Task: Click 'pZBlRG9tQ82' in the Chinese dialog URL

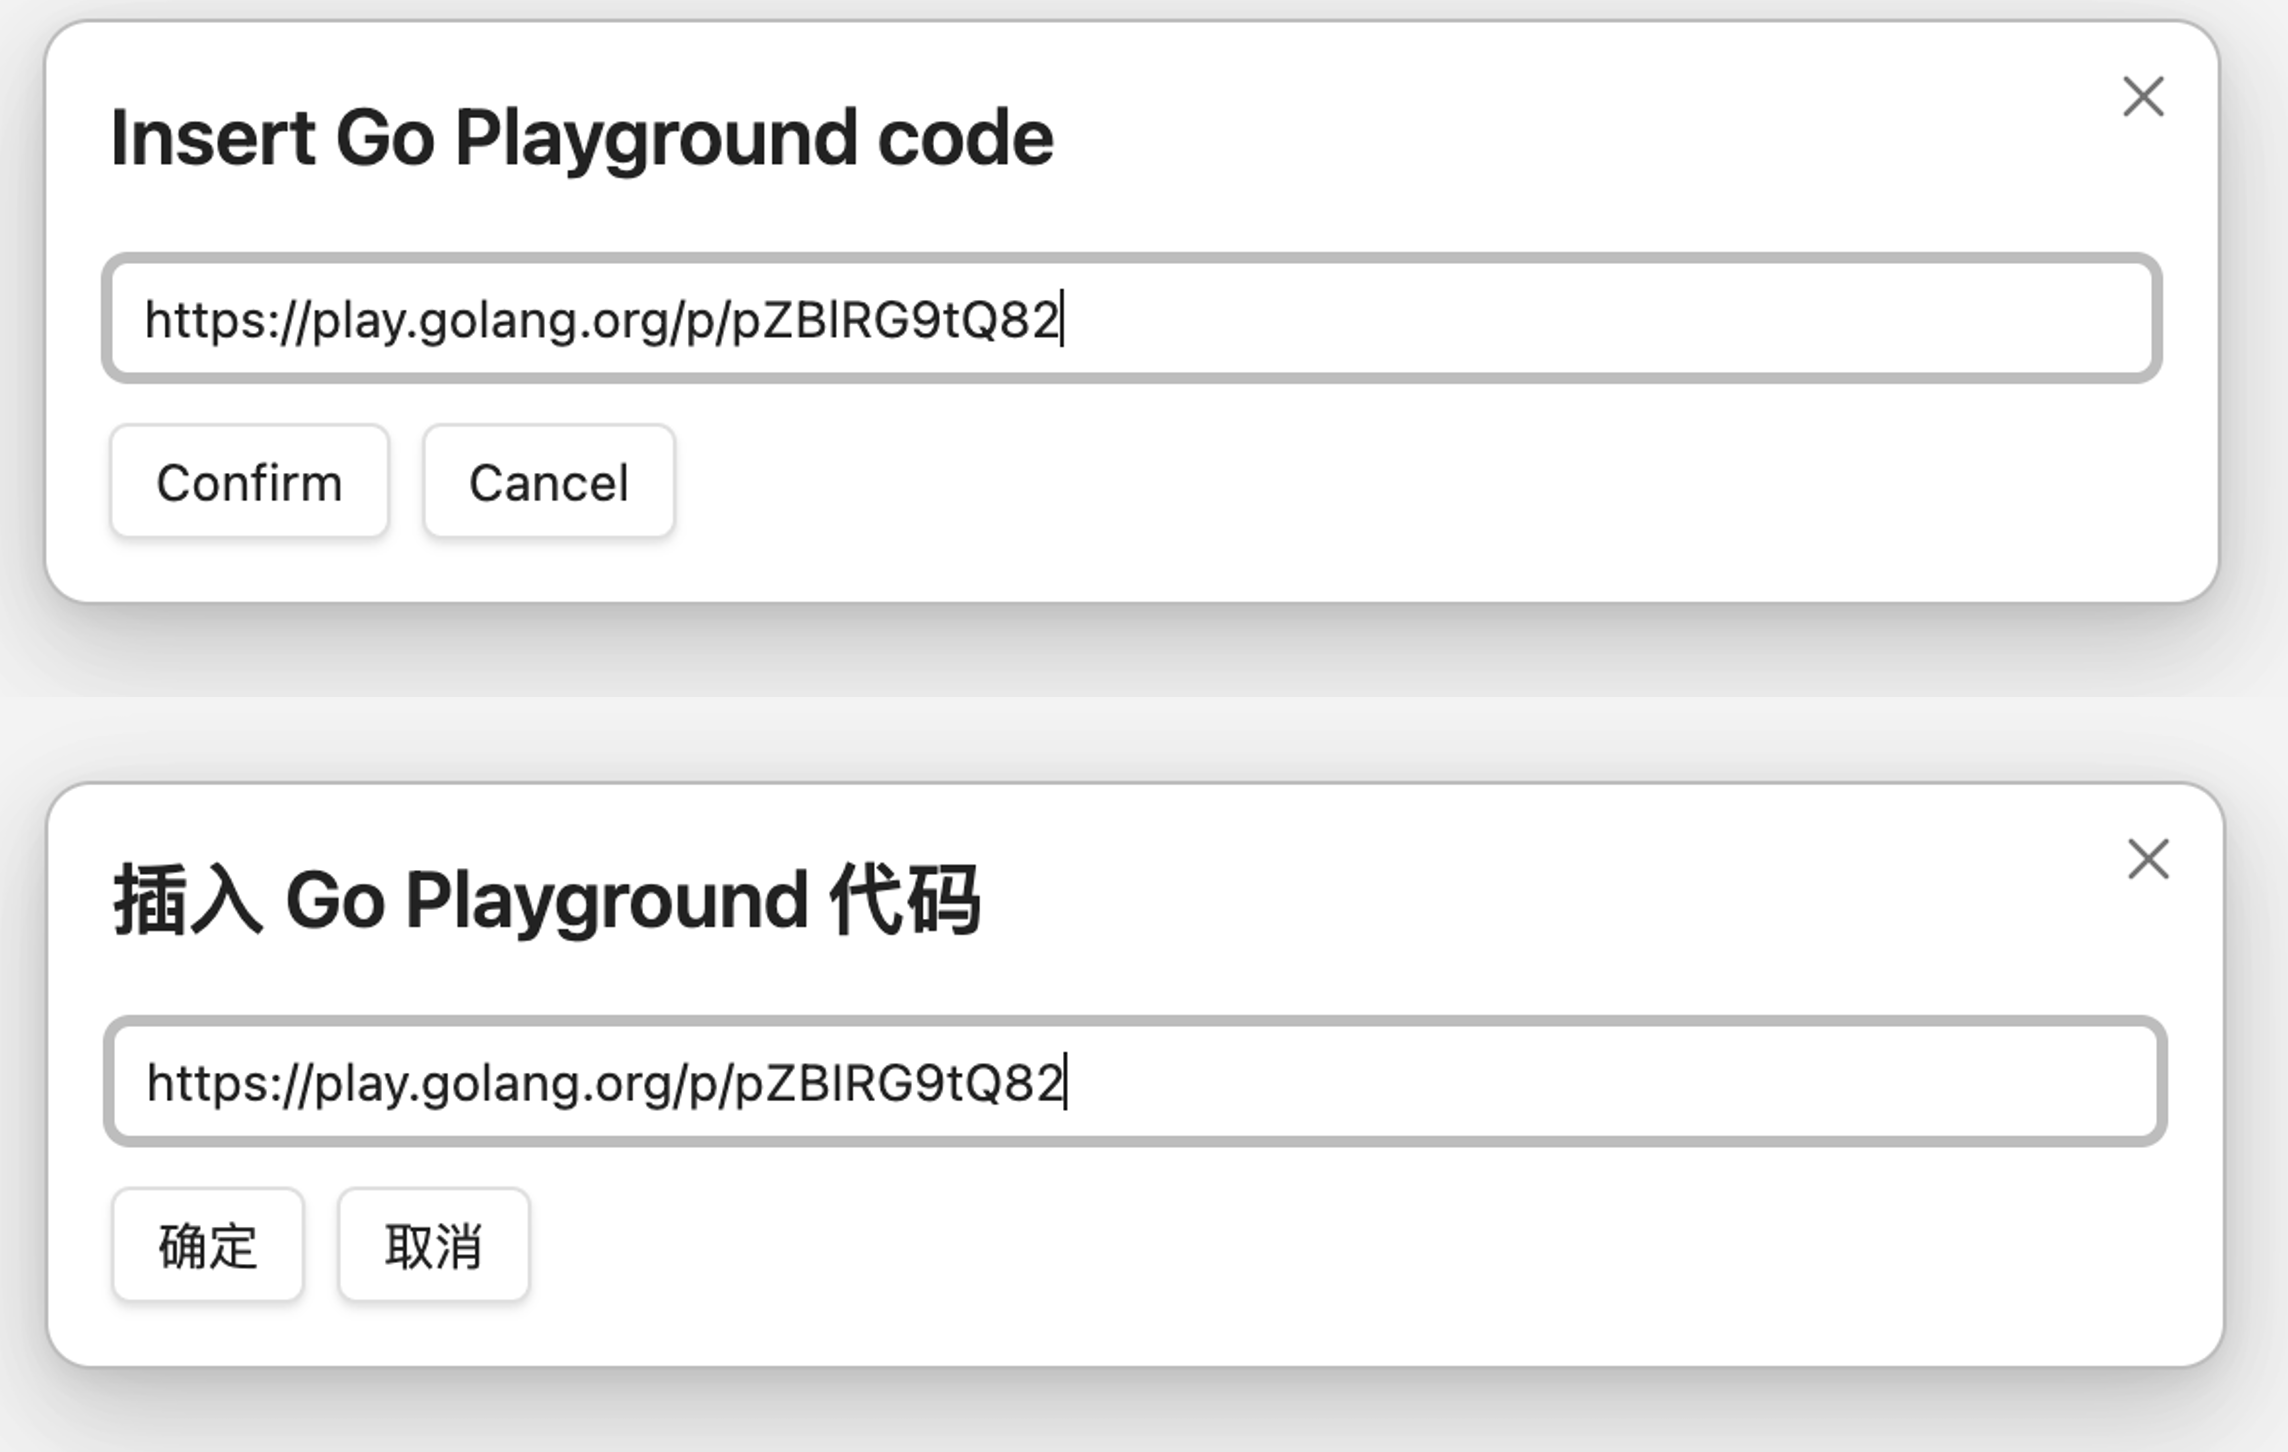Action: [x=898, y=1083]
